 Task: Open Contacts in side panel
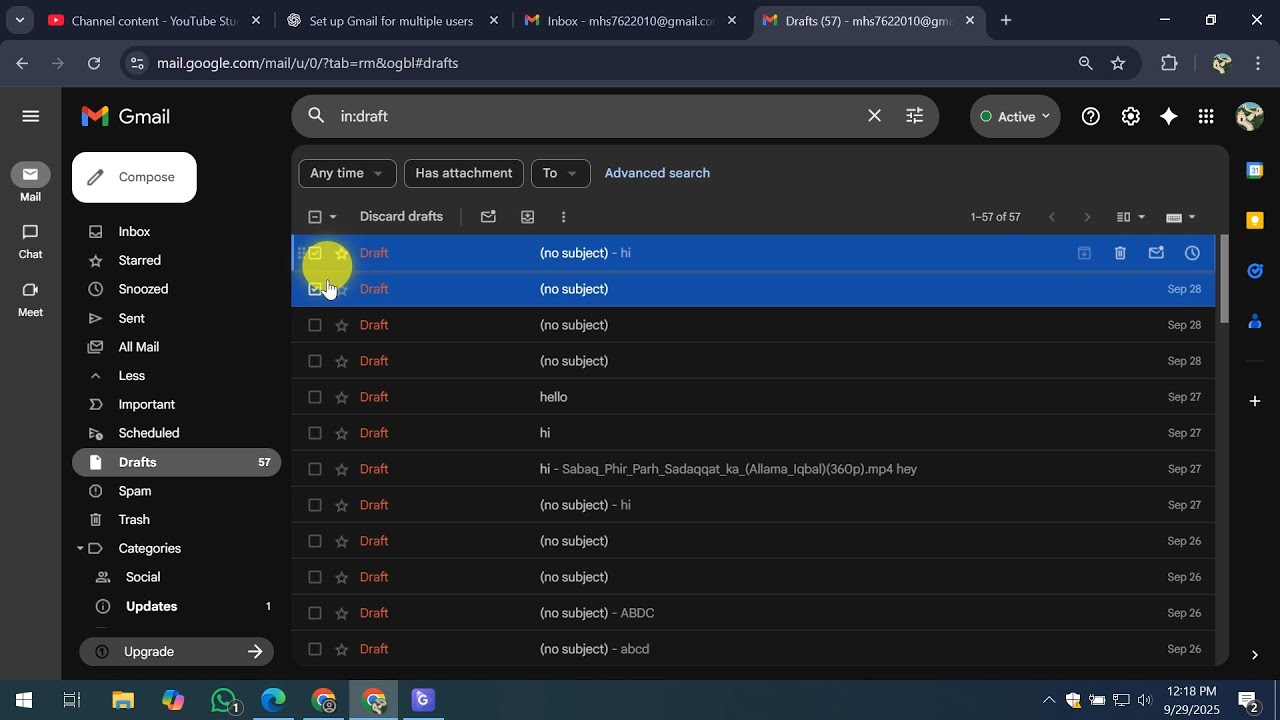click(x=1255, y=321)
